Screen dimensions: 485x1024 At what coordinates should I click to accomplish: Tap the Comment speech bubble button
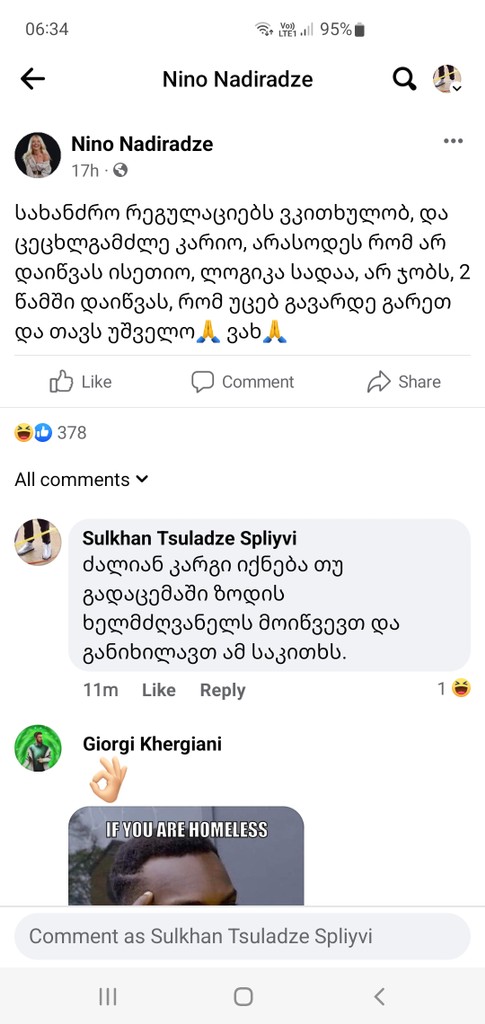click(x=243, y=382)
